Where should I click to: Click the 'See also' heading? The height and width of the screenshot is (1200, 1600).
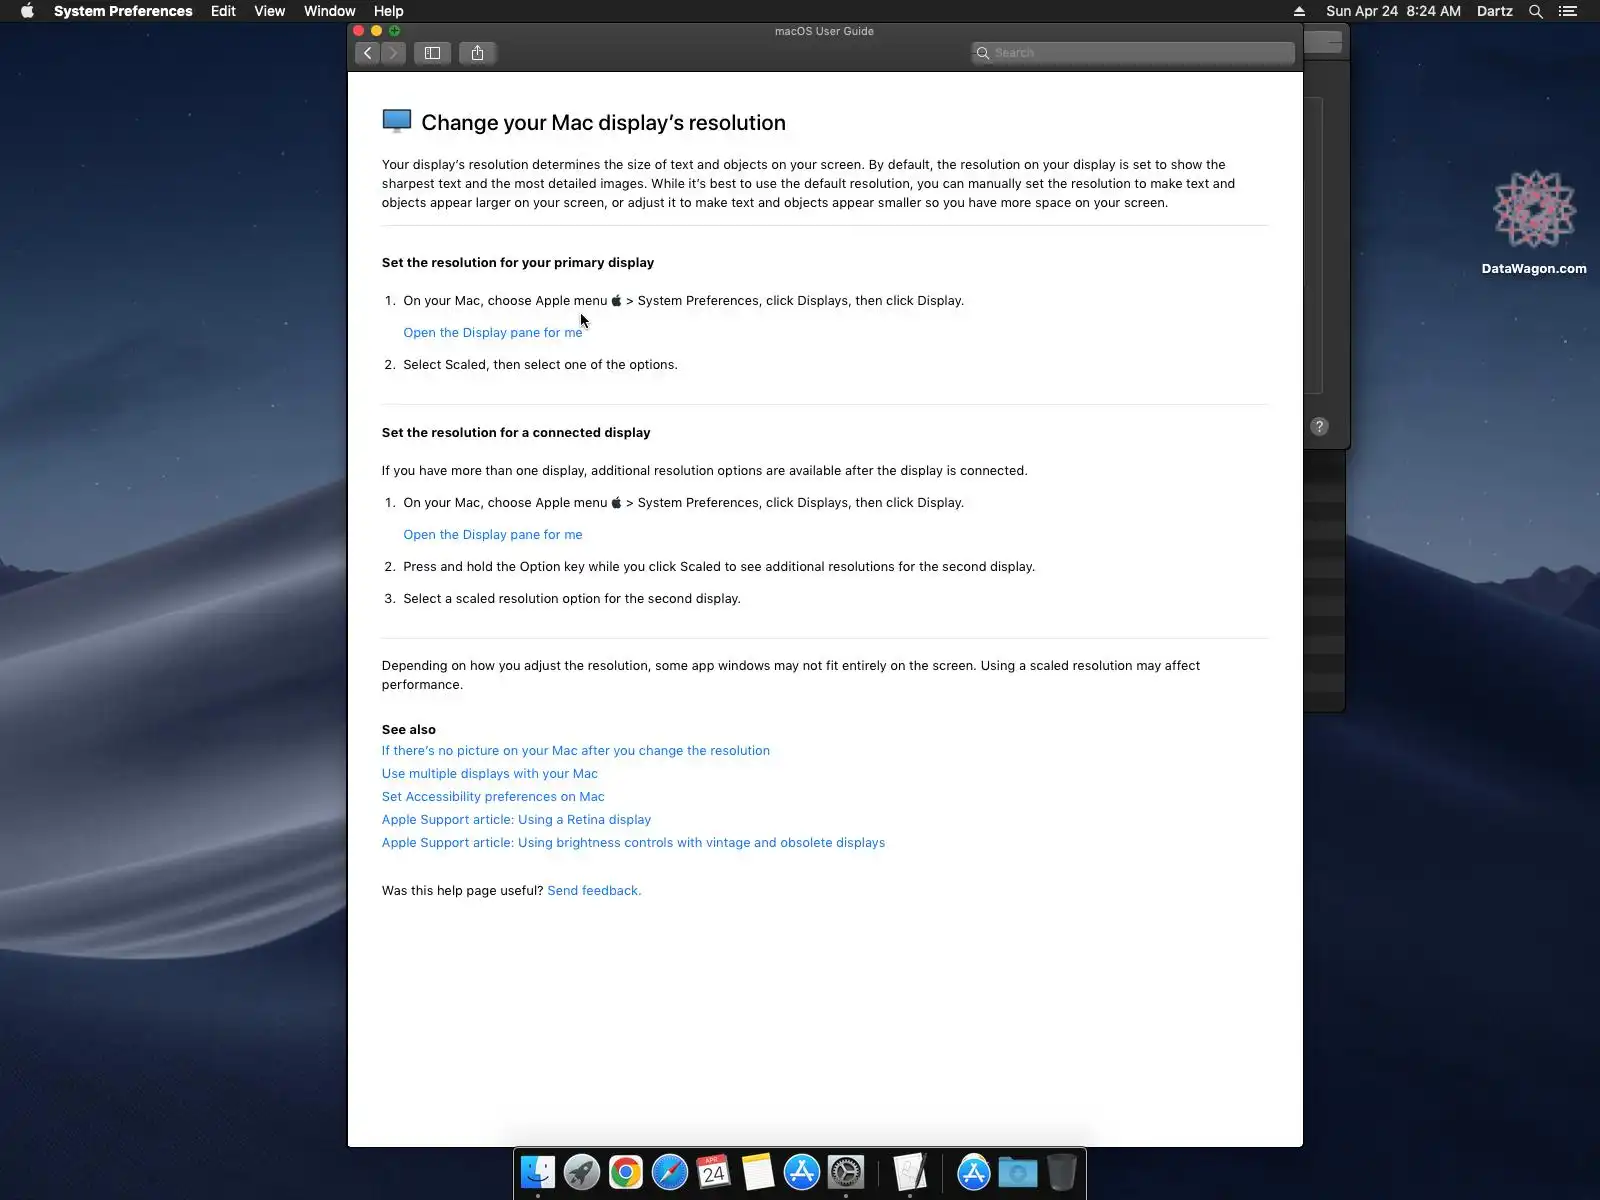click(409, 730)
